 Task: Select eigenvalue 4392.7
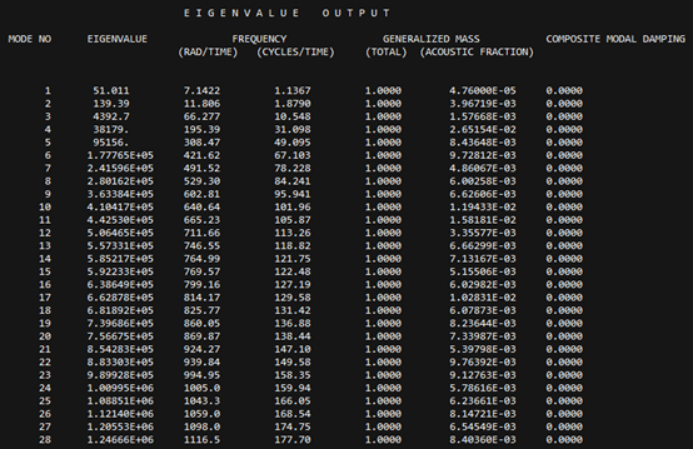[x=111, y=117]
